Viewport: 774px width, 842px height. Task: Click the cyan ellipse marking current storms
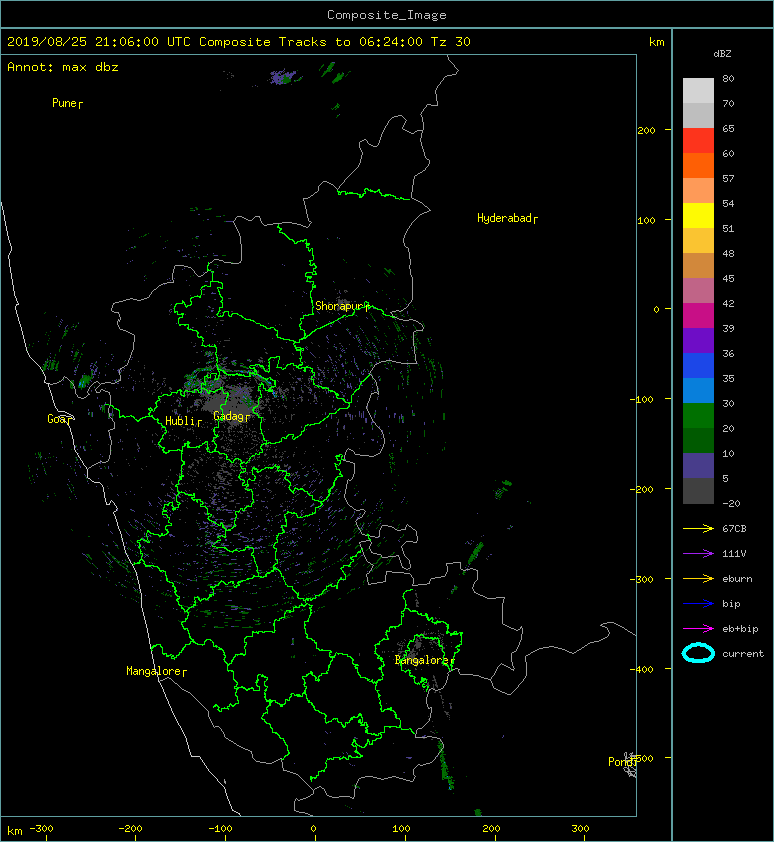tap(698, 653)
